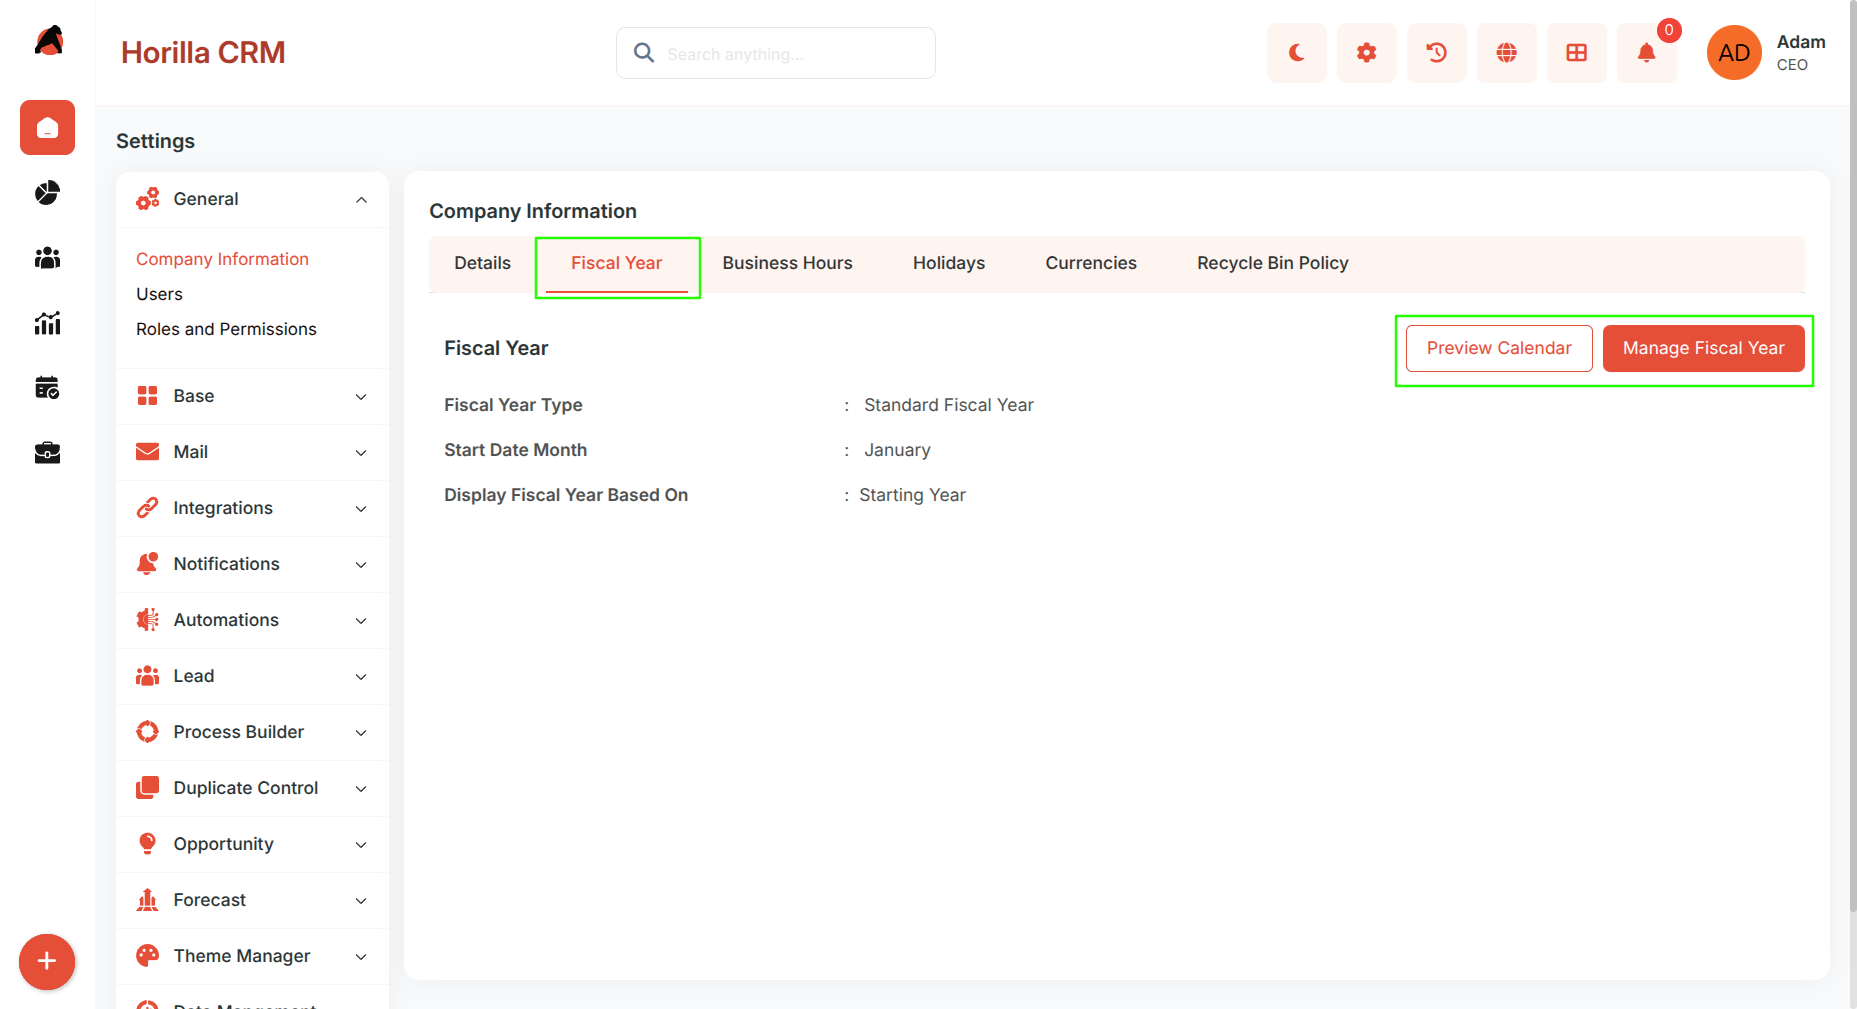Open the bar chart reports sidebar icon

(47, 323)
